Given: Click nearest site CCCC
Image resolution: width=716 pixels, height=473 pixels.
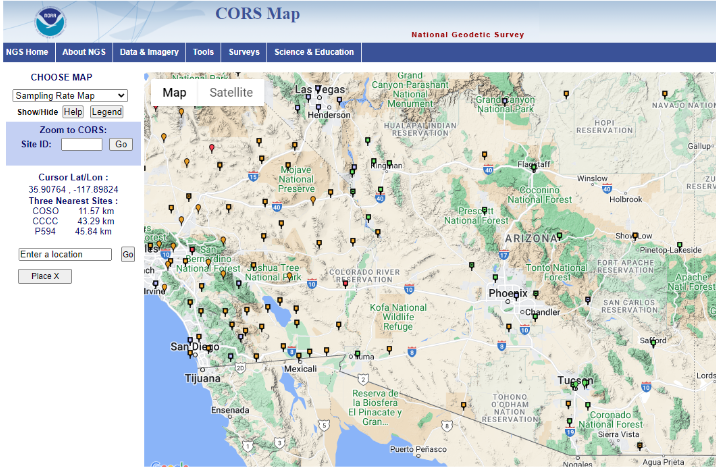Looking at the screenshot, I should [x=45, y=221].
